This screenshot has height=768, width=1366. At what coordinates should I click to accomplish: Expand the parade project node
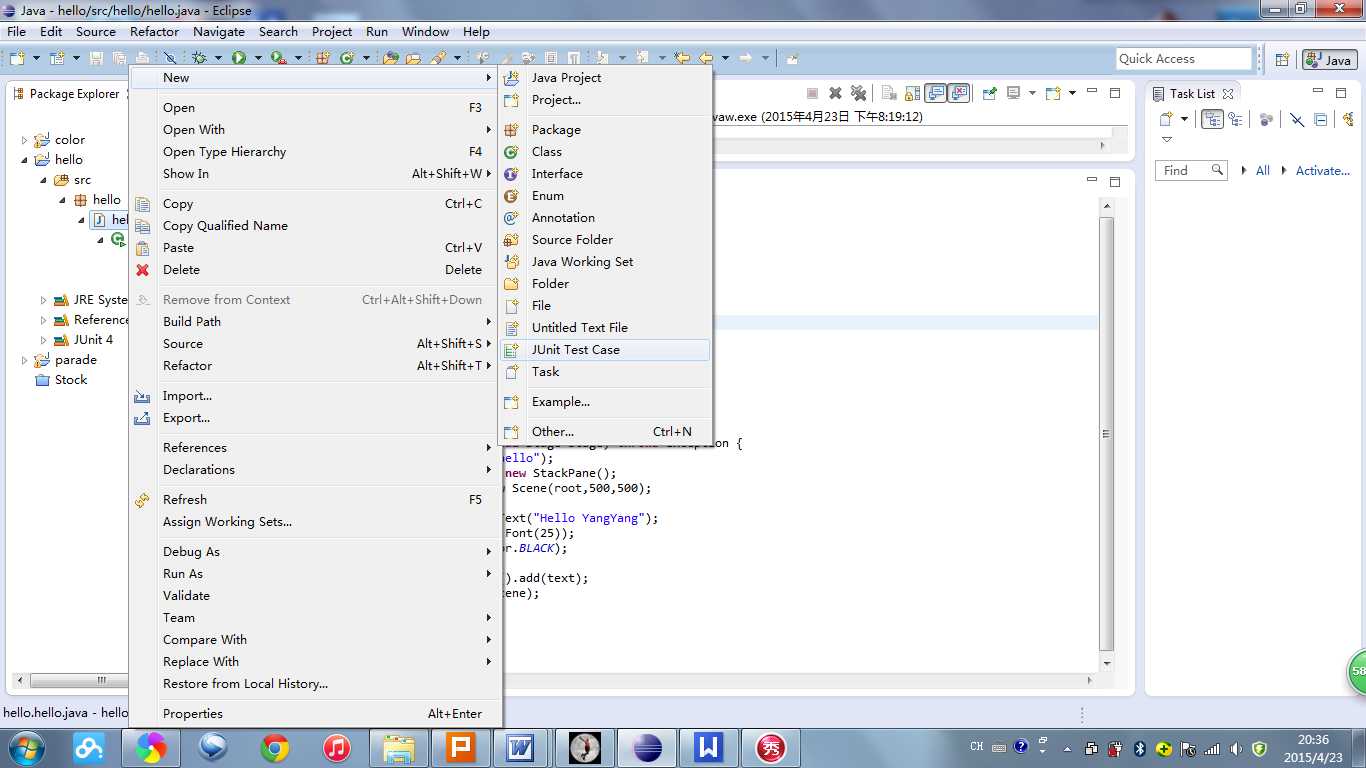pos(25,360)
